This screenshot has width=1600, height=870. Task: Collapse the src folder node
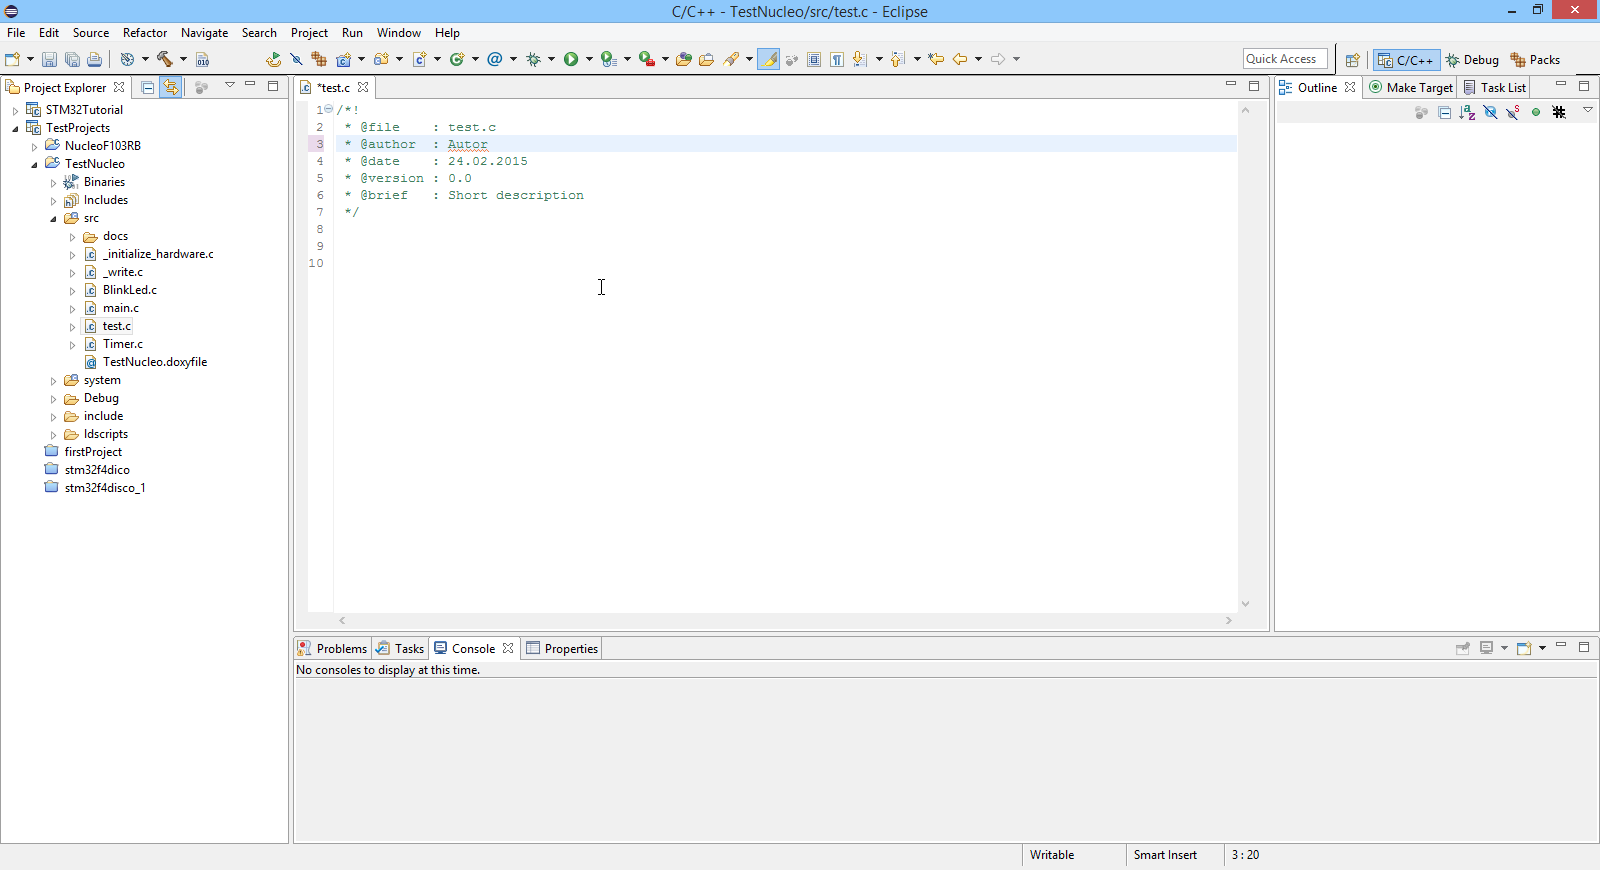pos(53,218)
